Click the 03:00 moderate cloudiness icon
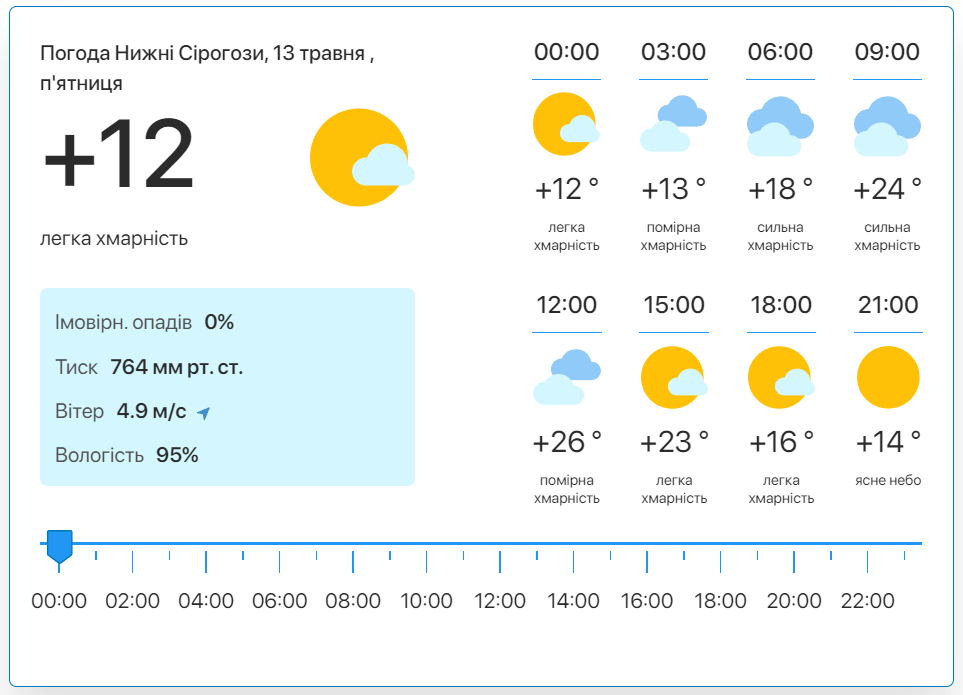963x695 pixels. tap(673, 124)
